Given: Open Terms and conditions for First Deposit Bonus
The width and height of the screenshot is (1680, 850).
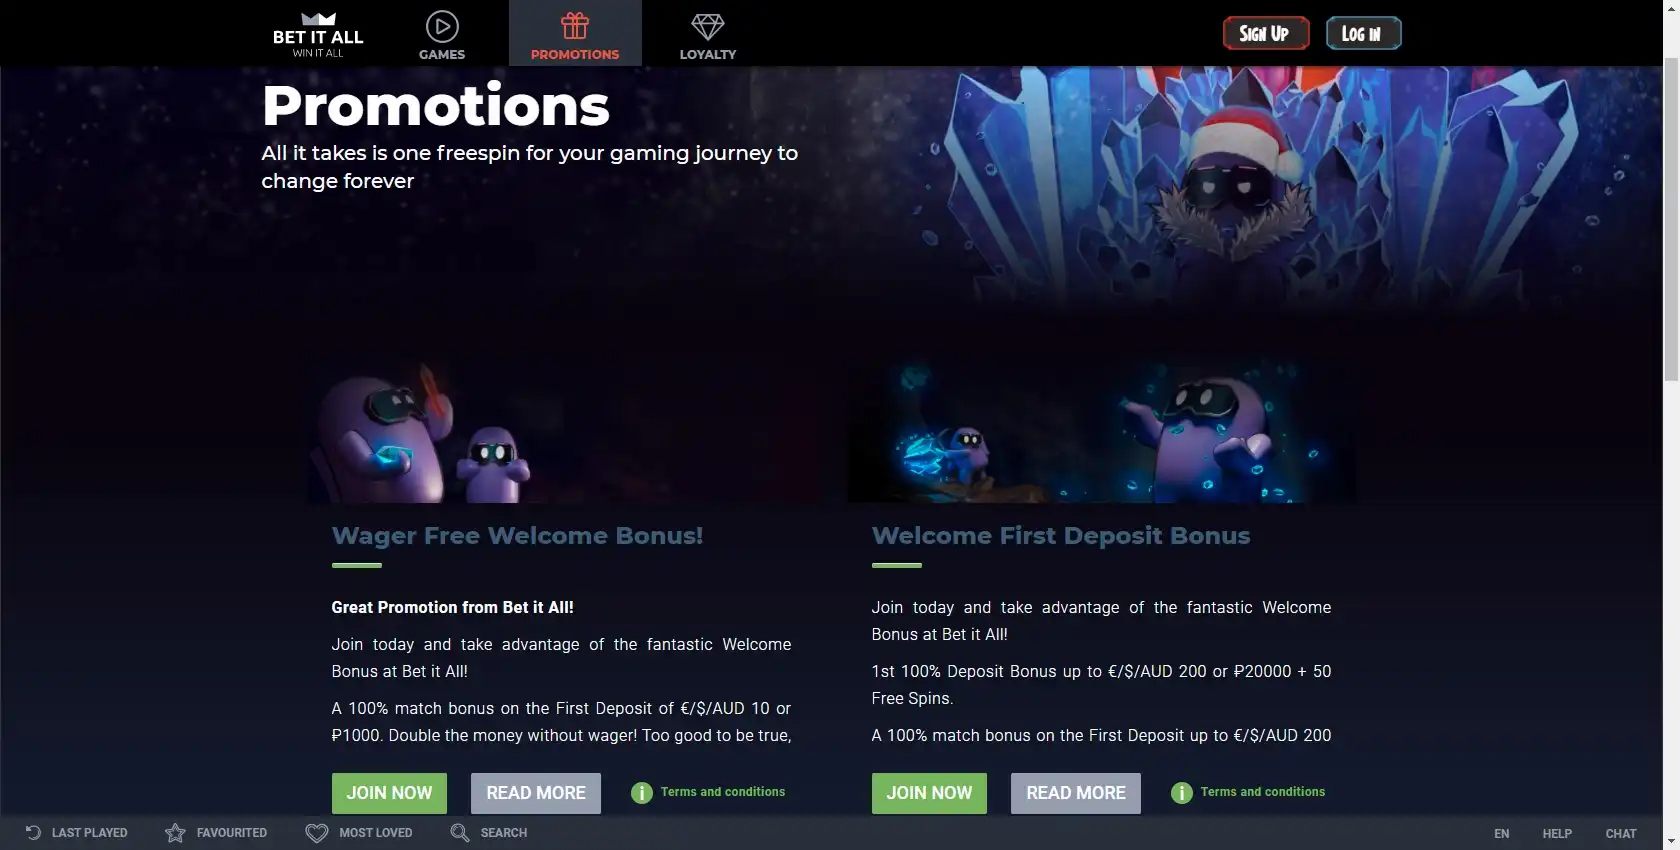Looking at the screenshot, I should pyautogui.click(x=1263, y=792).
